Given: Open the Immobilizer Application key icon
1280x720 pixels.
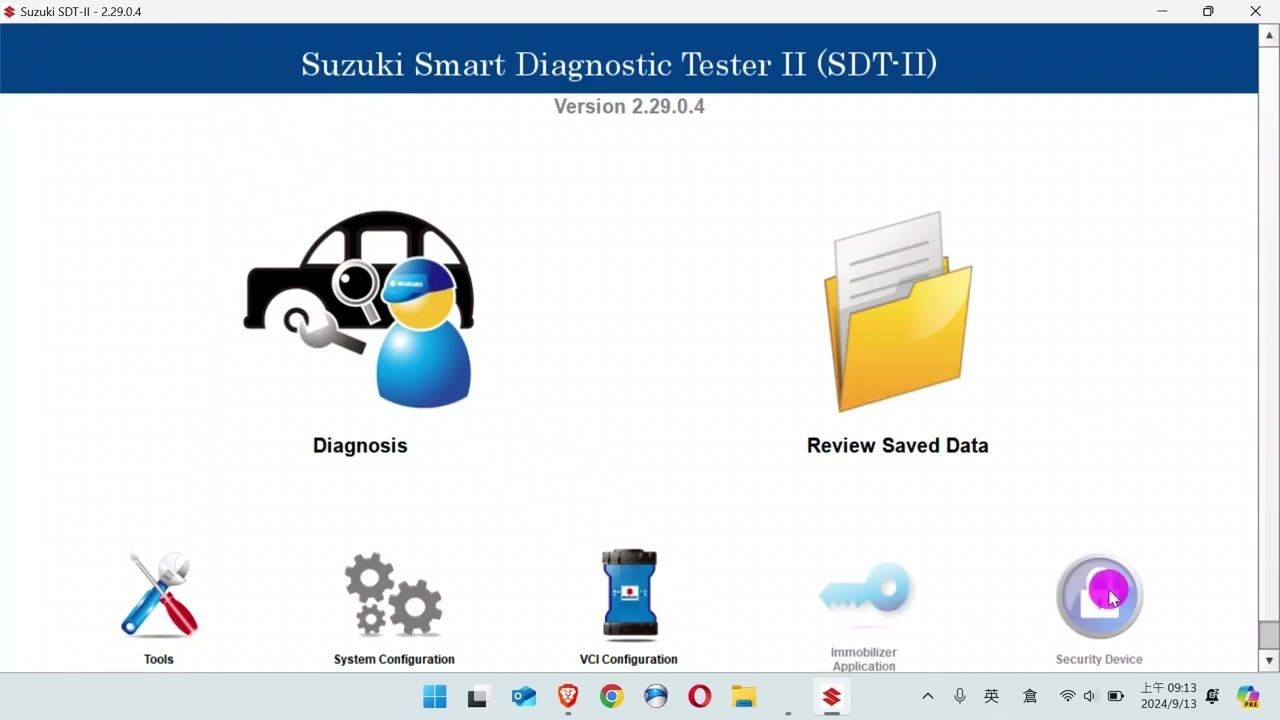Looking at the screenshot, I should pyautogui.click(x=866, y=590).
